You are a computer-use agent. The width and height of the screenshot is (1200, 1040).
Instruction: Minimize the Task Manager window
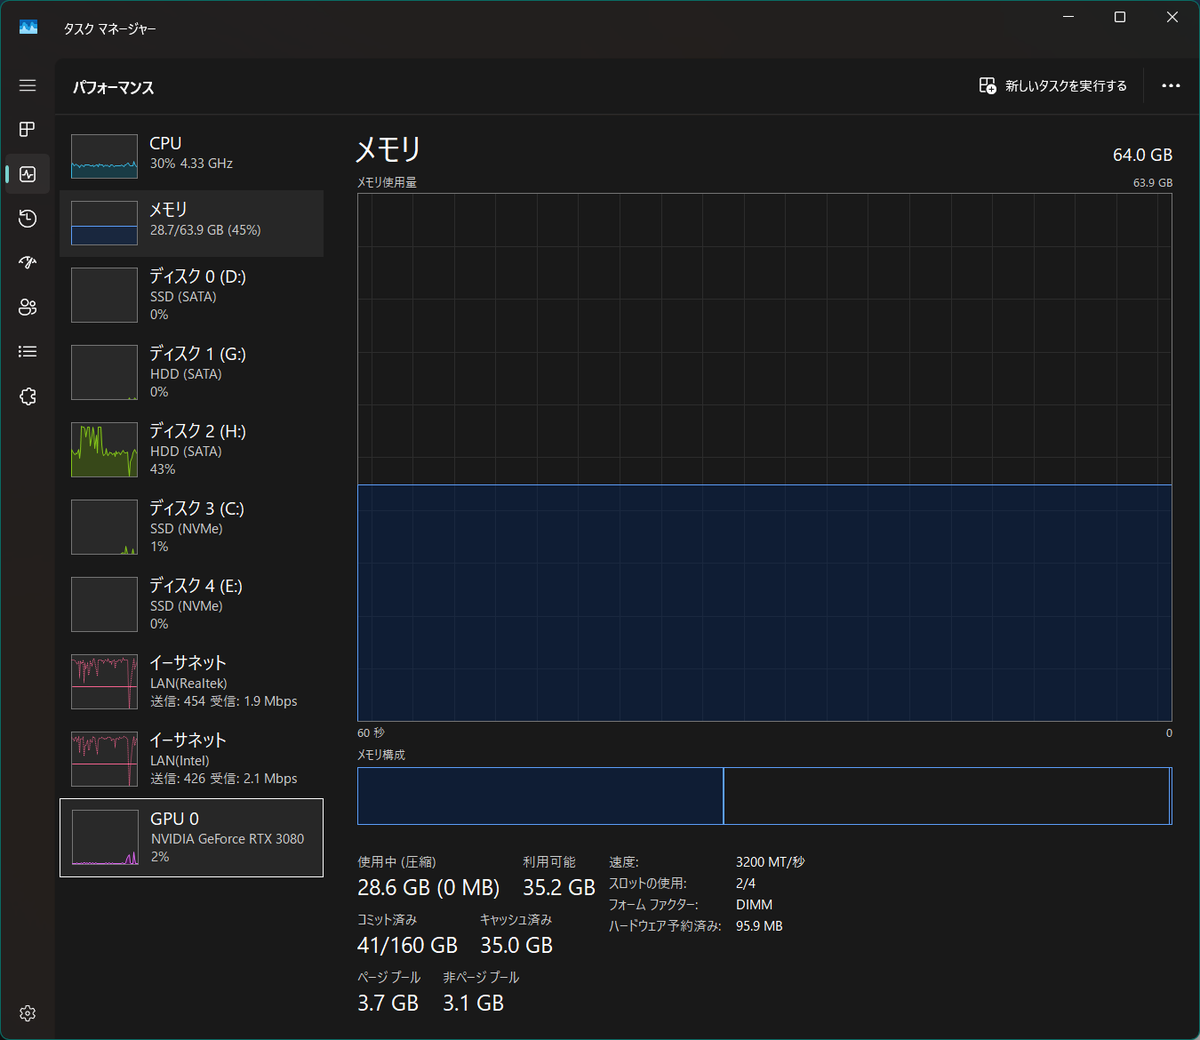(x=1068, y=17)
